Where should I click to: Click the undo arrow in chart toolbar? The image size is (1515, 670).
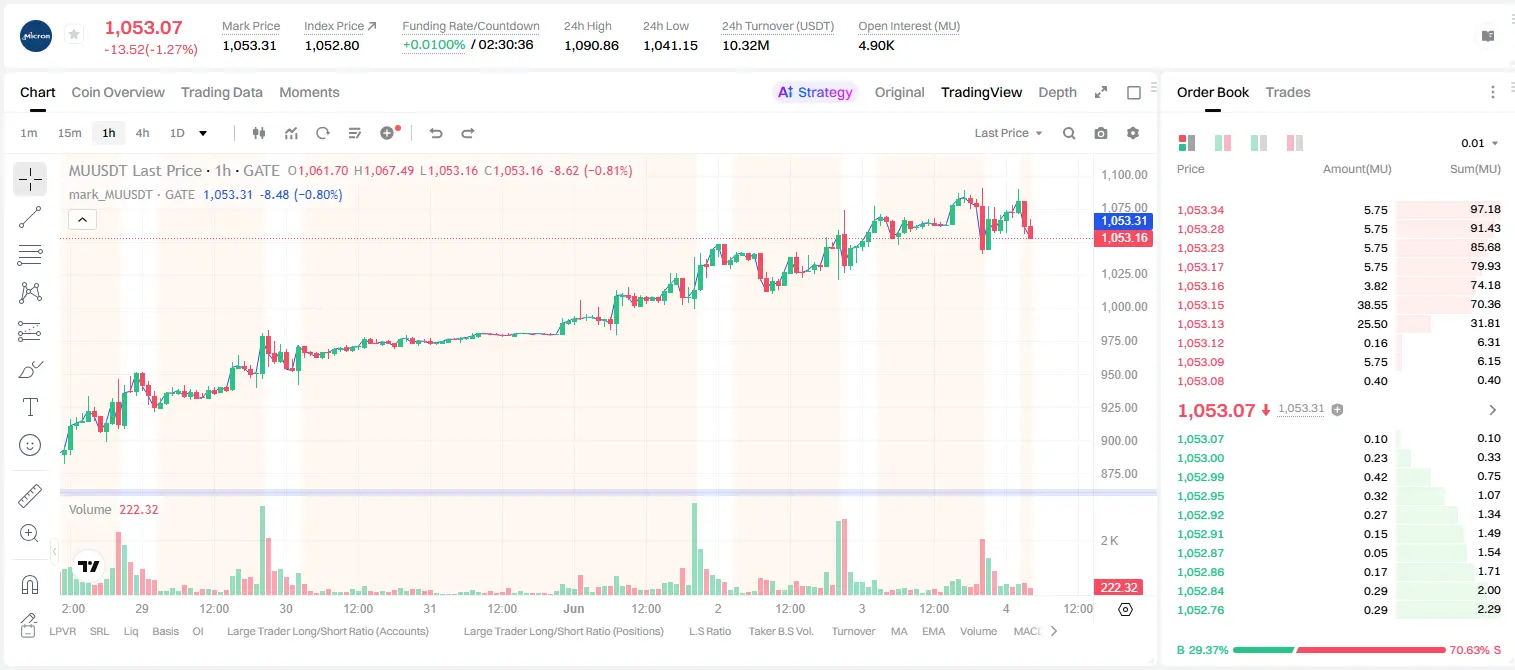click(x=436, y=133)
